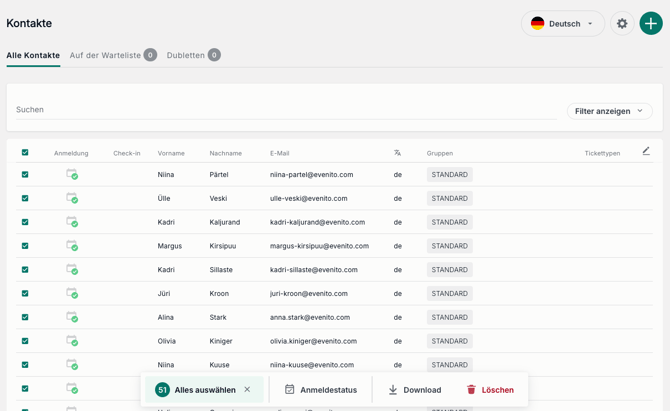Viewport: 670px width, 411px height.
Task: Click the Anmeldestatus button
Action: [320, 390]
